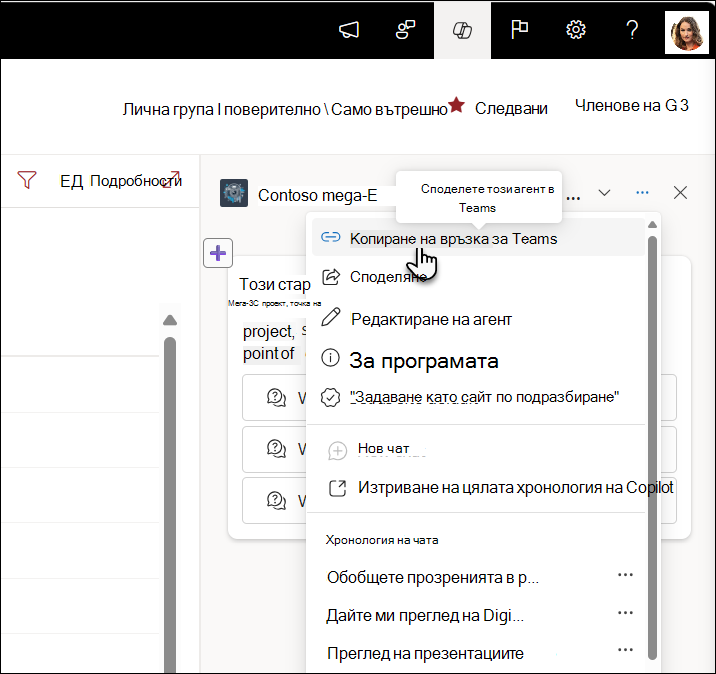The height and width of the screenshot is (674, 716).
Task: Open the blue more options ellipsis
Action: (x=642, y=193)
